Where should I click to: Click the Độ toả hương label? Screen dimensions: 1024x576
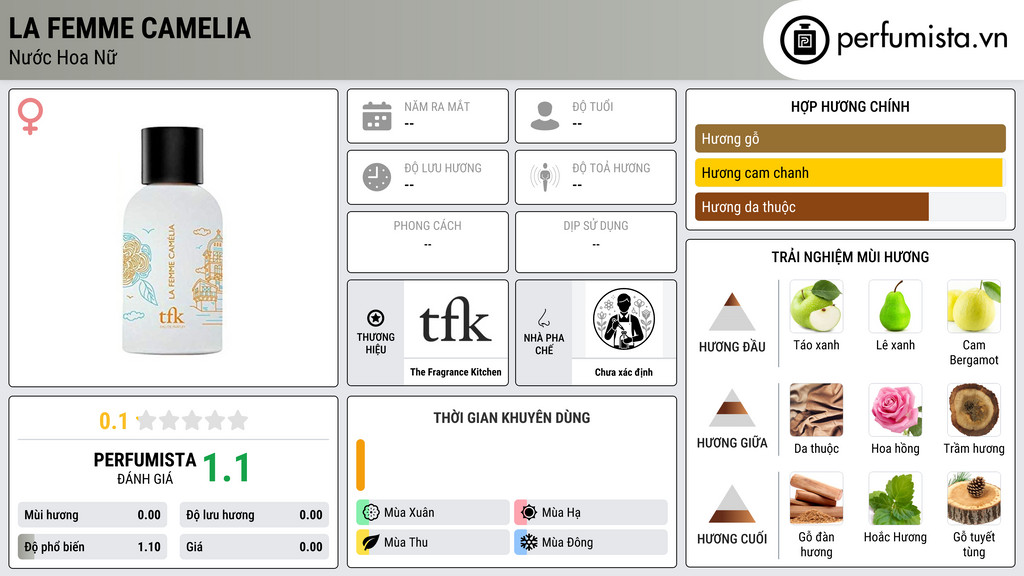click(x=611, y=168)
